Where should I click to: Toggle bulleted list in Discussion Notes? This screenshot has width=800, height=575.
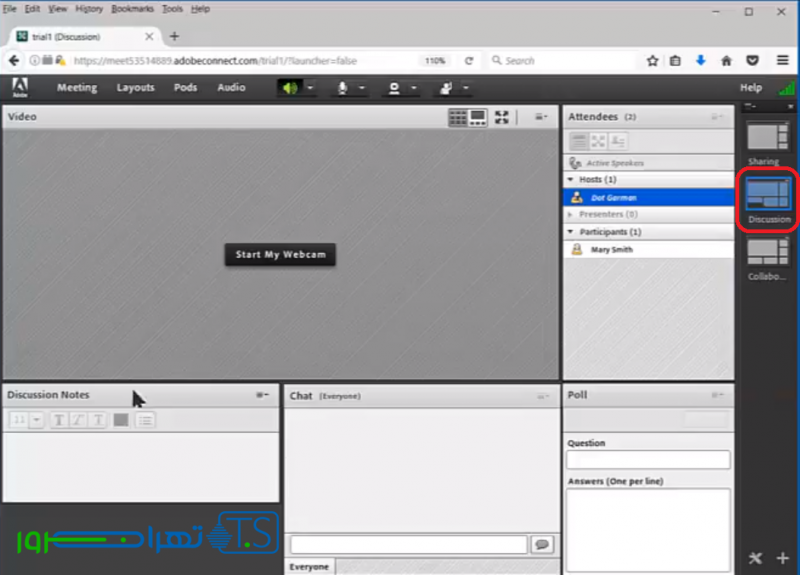point(145,420)
